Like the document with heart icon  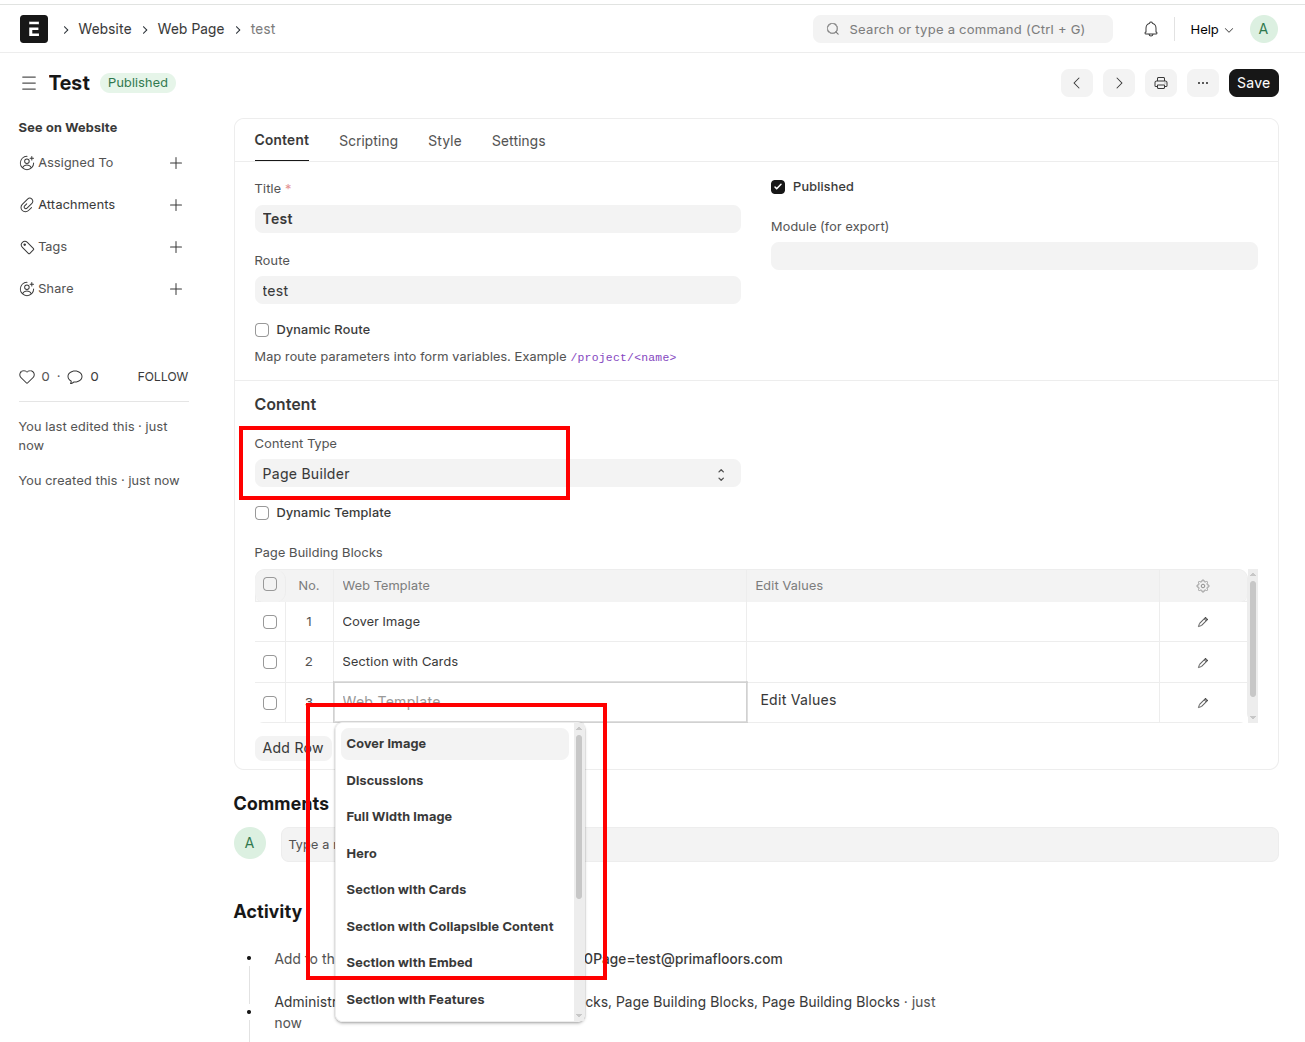27,377
